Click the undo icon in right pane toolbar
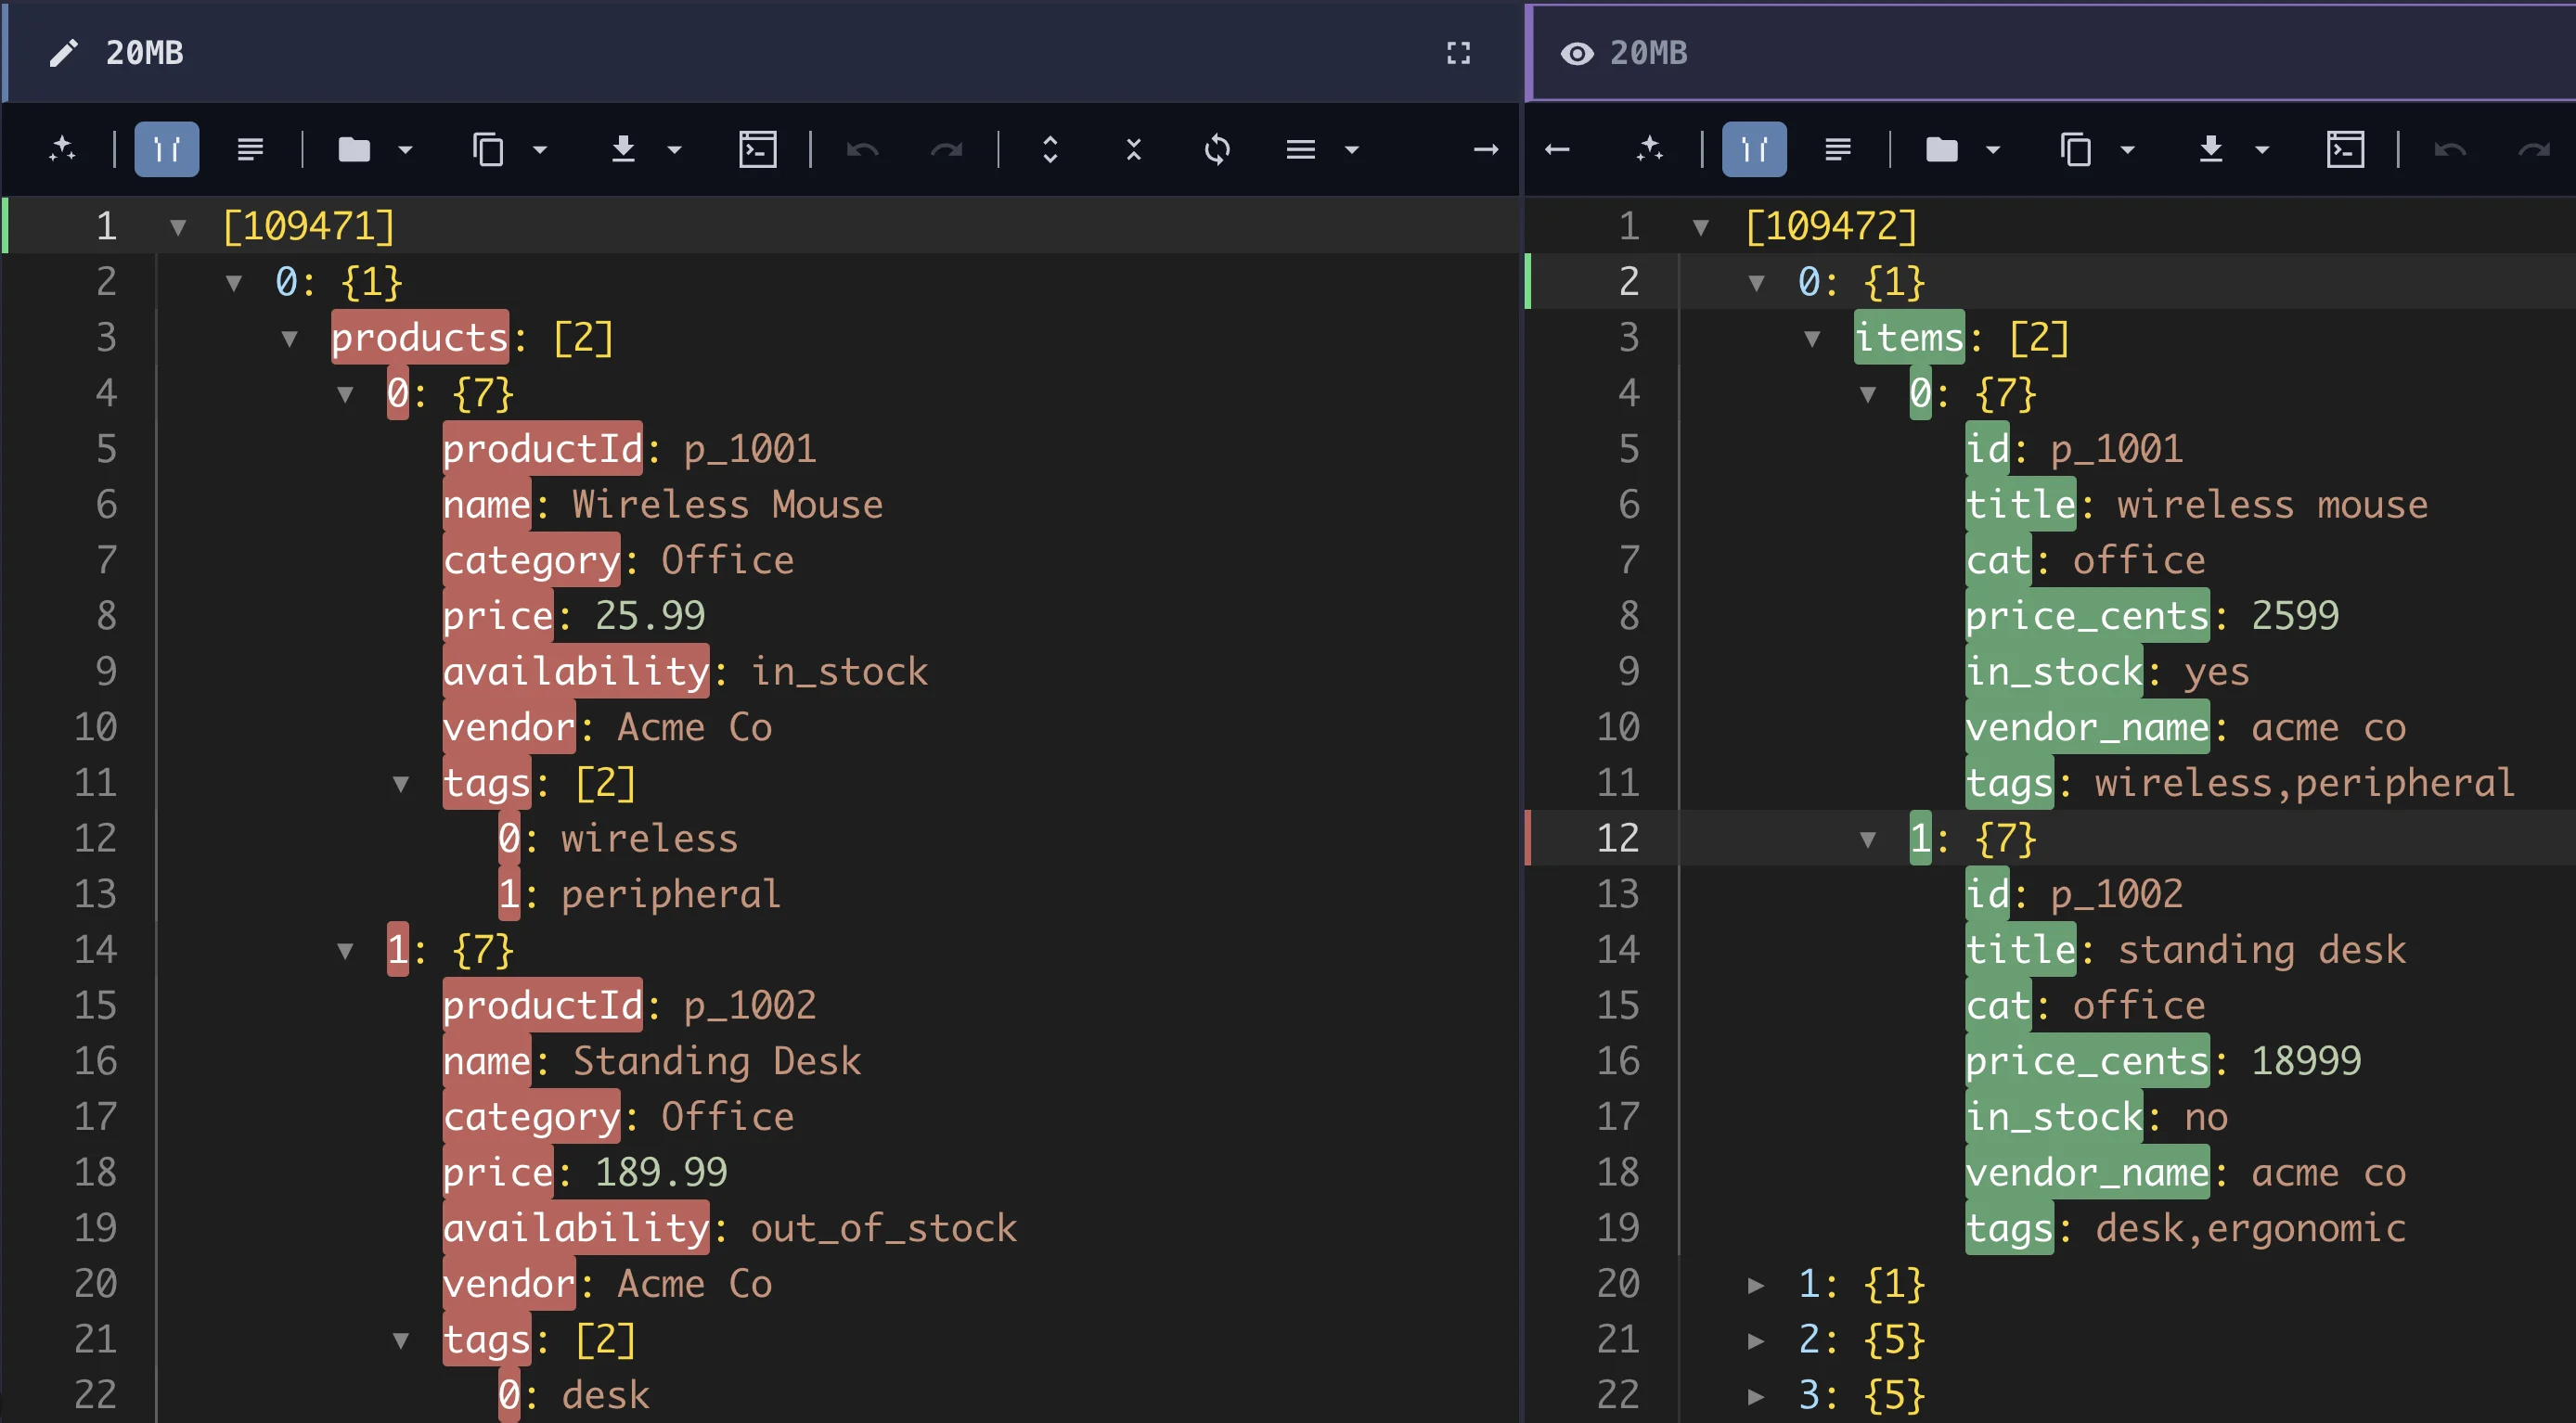 [x=2452, y=150]
